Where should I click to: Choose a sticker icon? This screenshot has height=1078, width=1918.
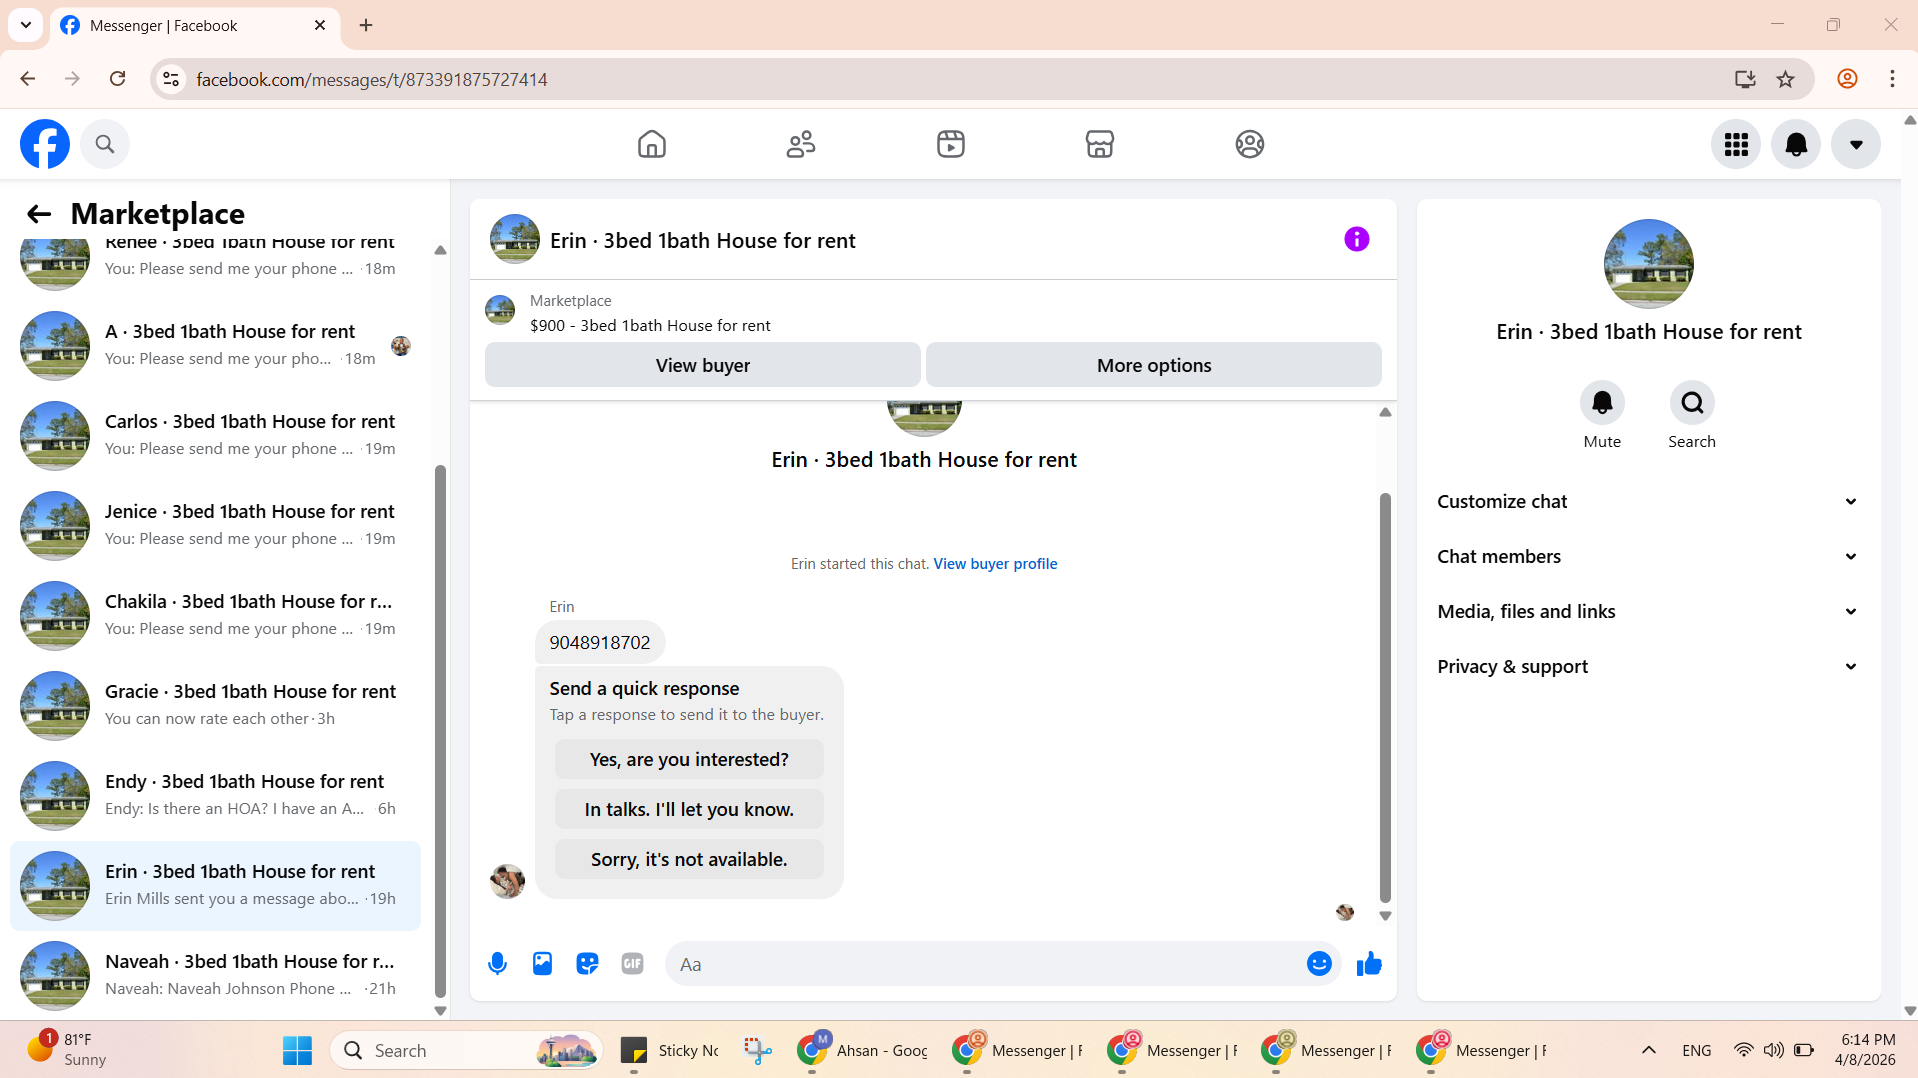point(587,964)
